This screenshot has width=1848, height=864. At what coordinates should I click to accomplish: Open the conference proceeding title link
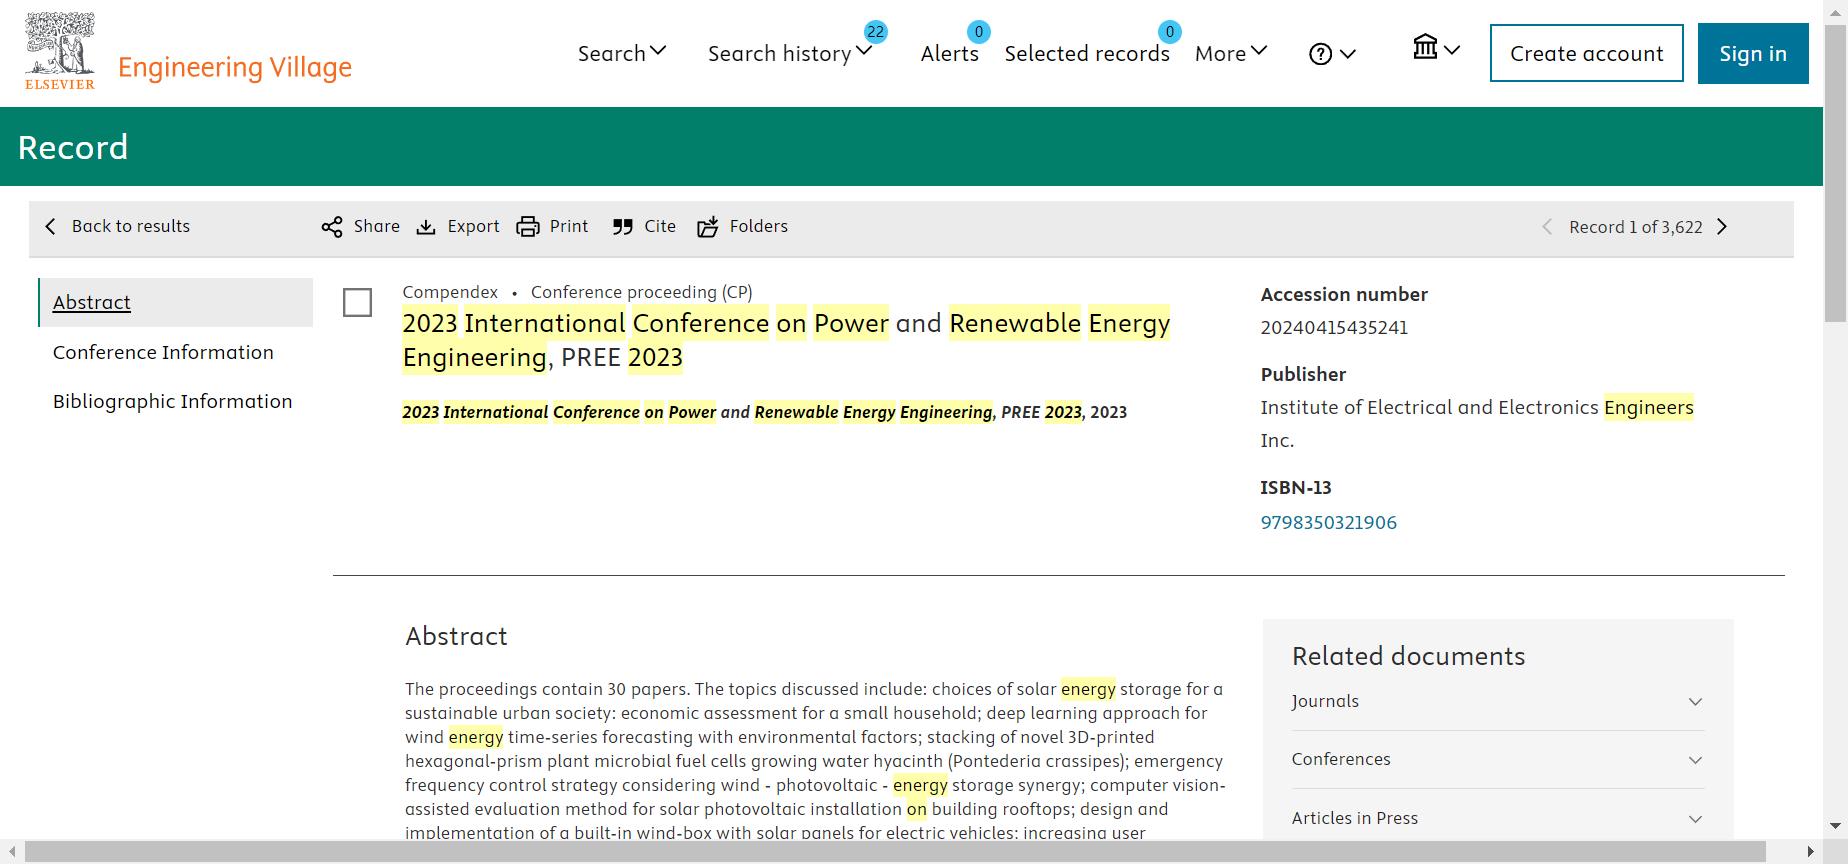pyautogui.click(x=786, y=340)
